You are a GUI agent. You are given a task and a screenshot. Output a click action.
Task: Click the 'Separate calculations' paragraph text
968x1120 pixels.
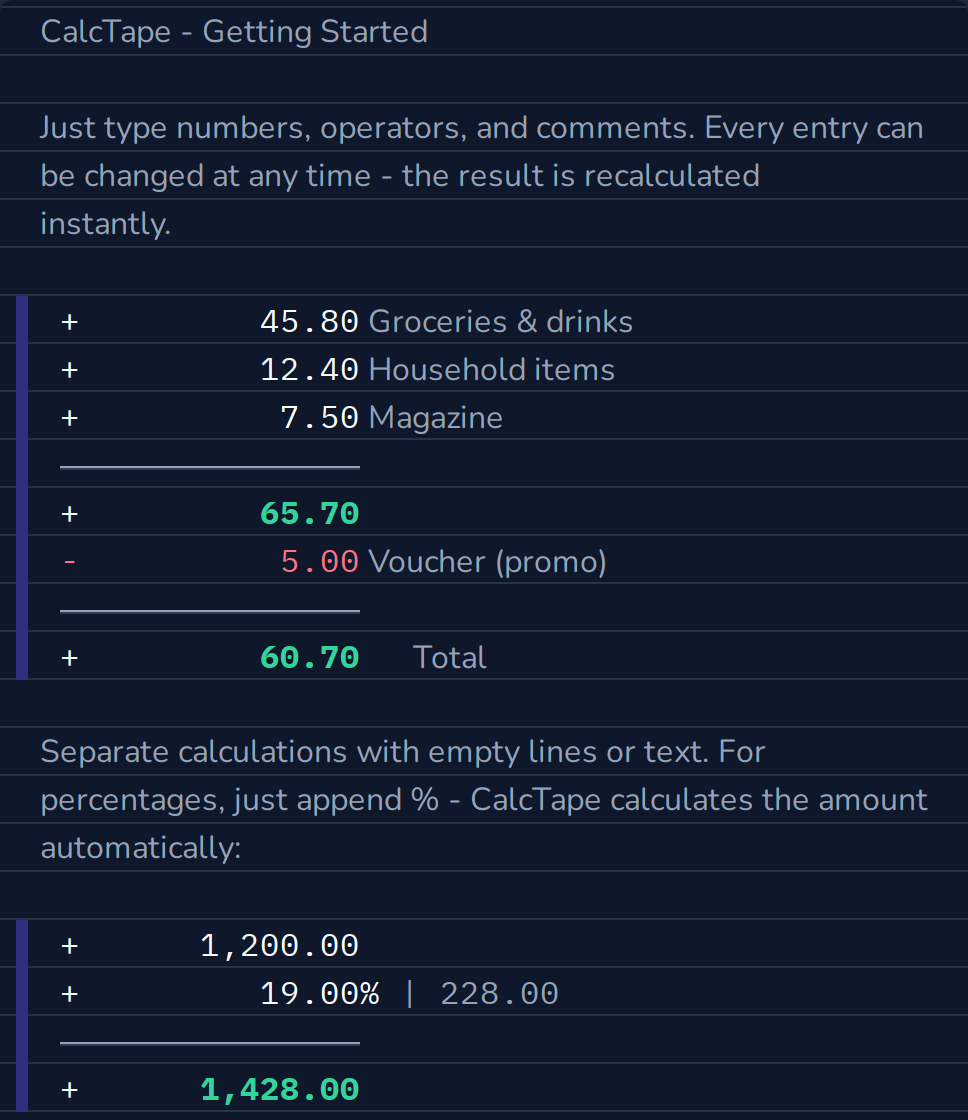coord(484,800)
